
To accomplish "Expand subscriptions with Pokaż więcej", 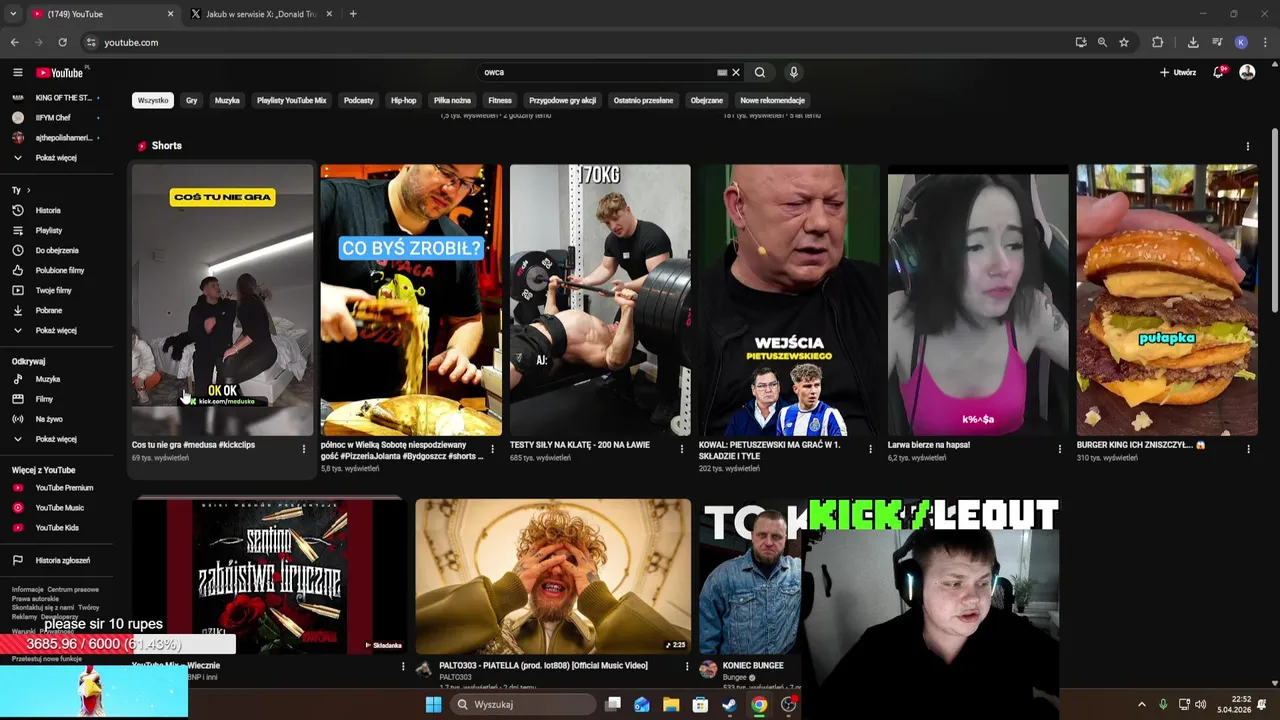I will point(55,158).
